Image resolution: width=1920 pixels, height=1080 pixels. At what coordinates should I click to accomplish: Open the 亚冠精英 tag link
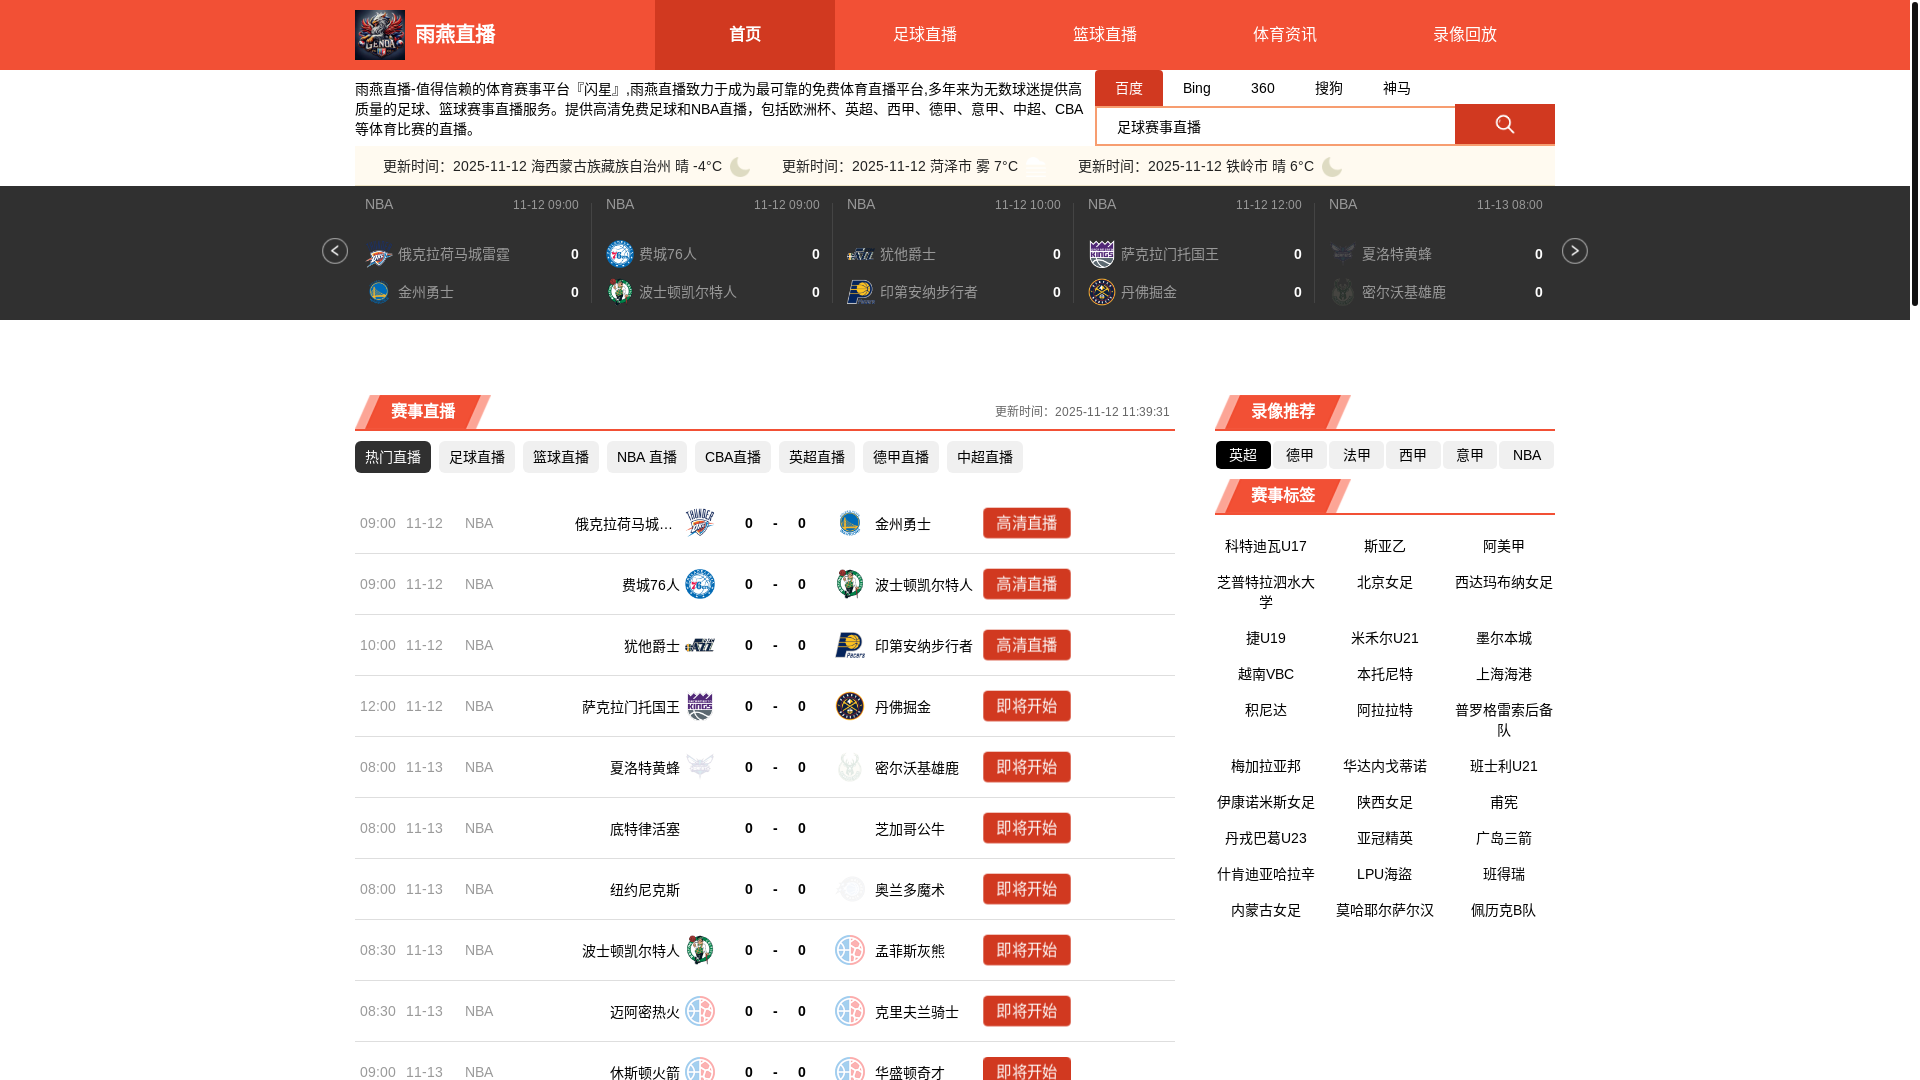click(x=1385, y=838)
